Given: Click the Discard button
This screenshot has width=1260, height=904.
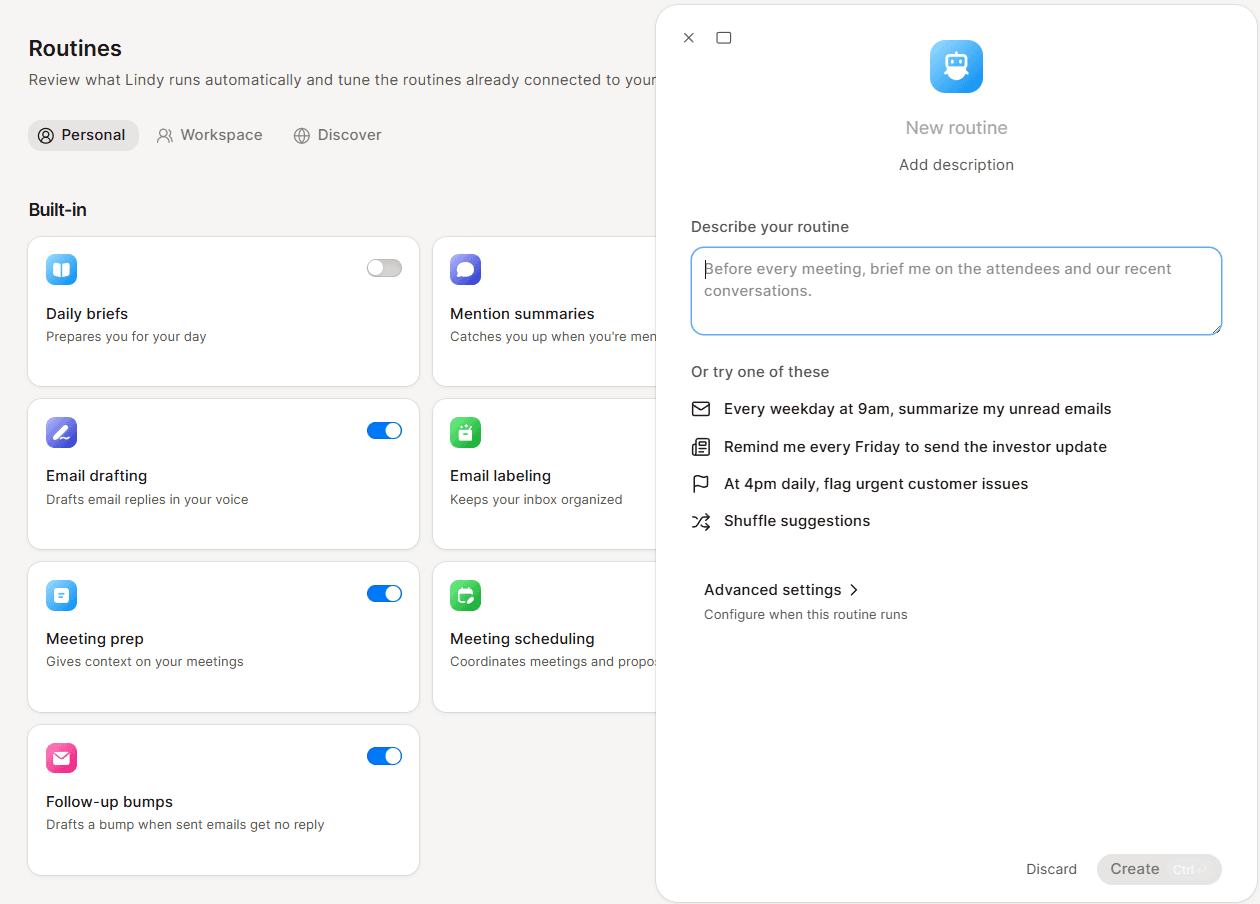Looking at the screenshot, I should click(x=1051, y=869).
